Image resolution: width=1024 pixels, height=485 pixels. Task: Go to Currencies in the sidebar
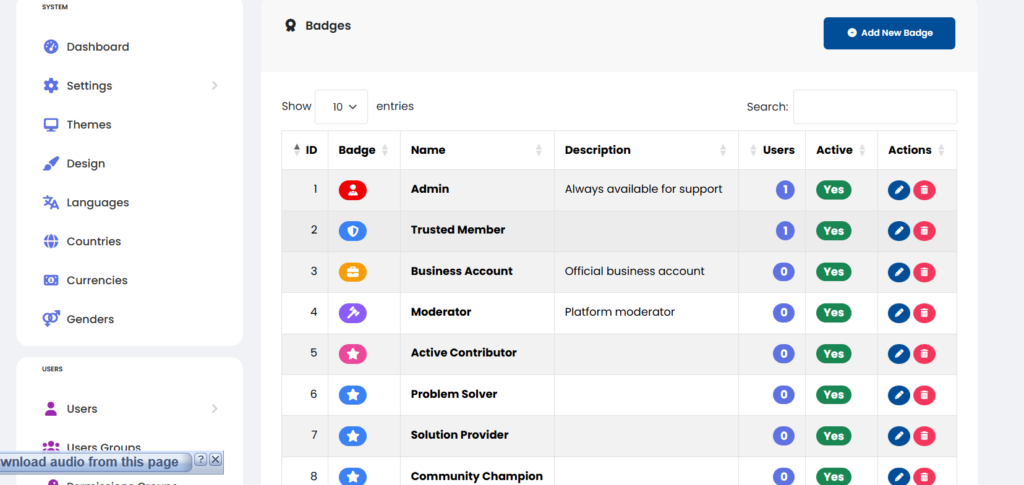(97, 281)
